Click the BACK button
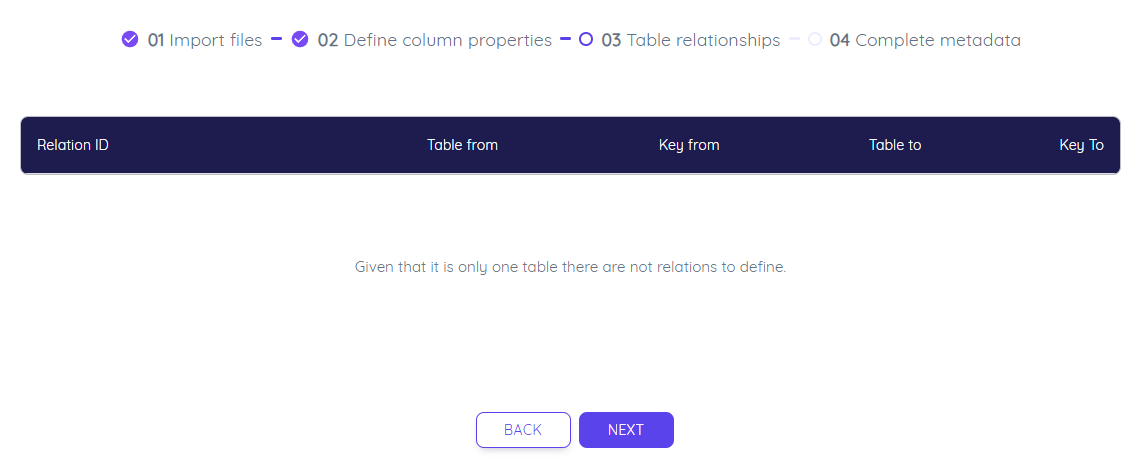The height and width of the screenshot is (474, 1145). [523, 429]
